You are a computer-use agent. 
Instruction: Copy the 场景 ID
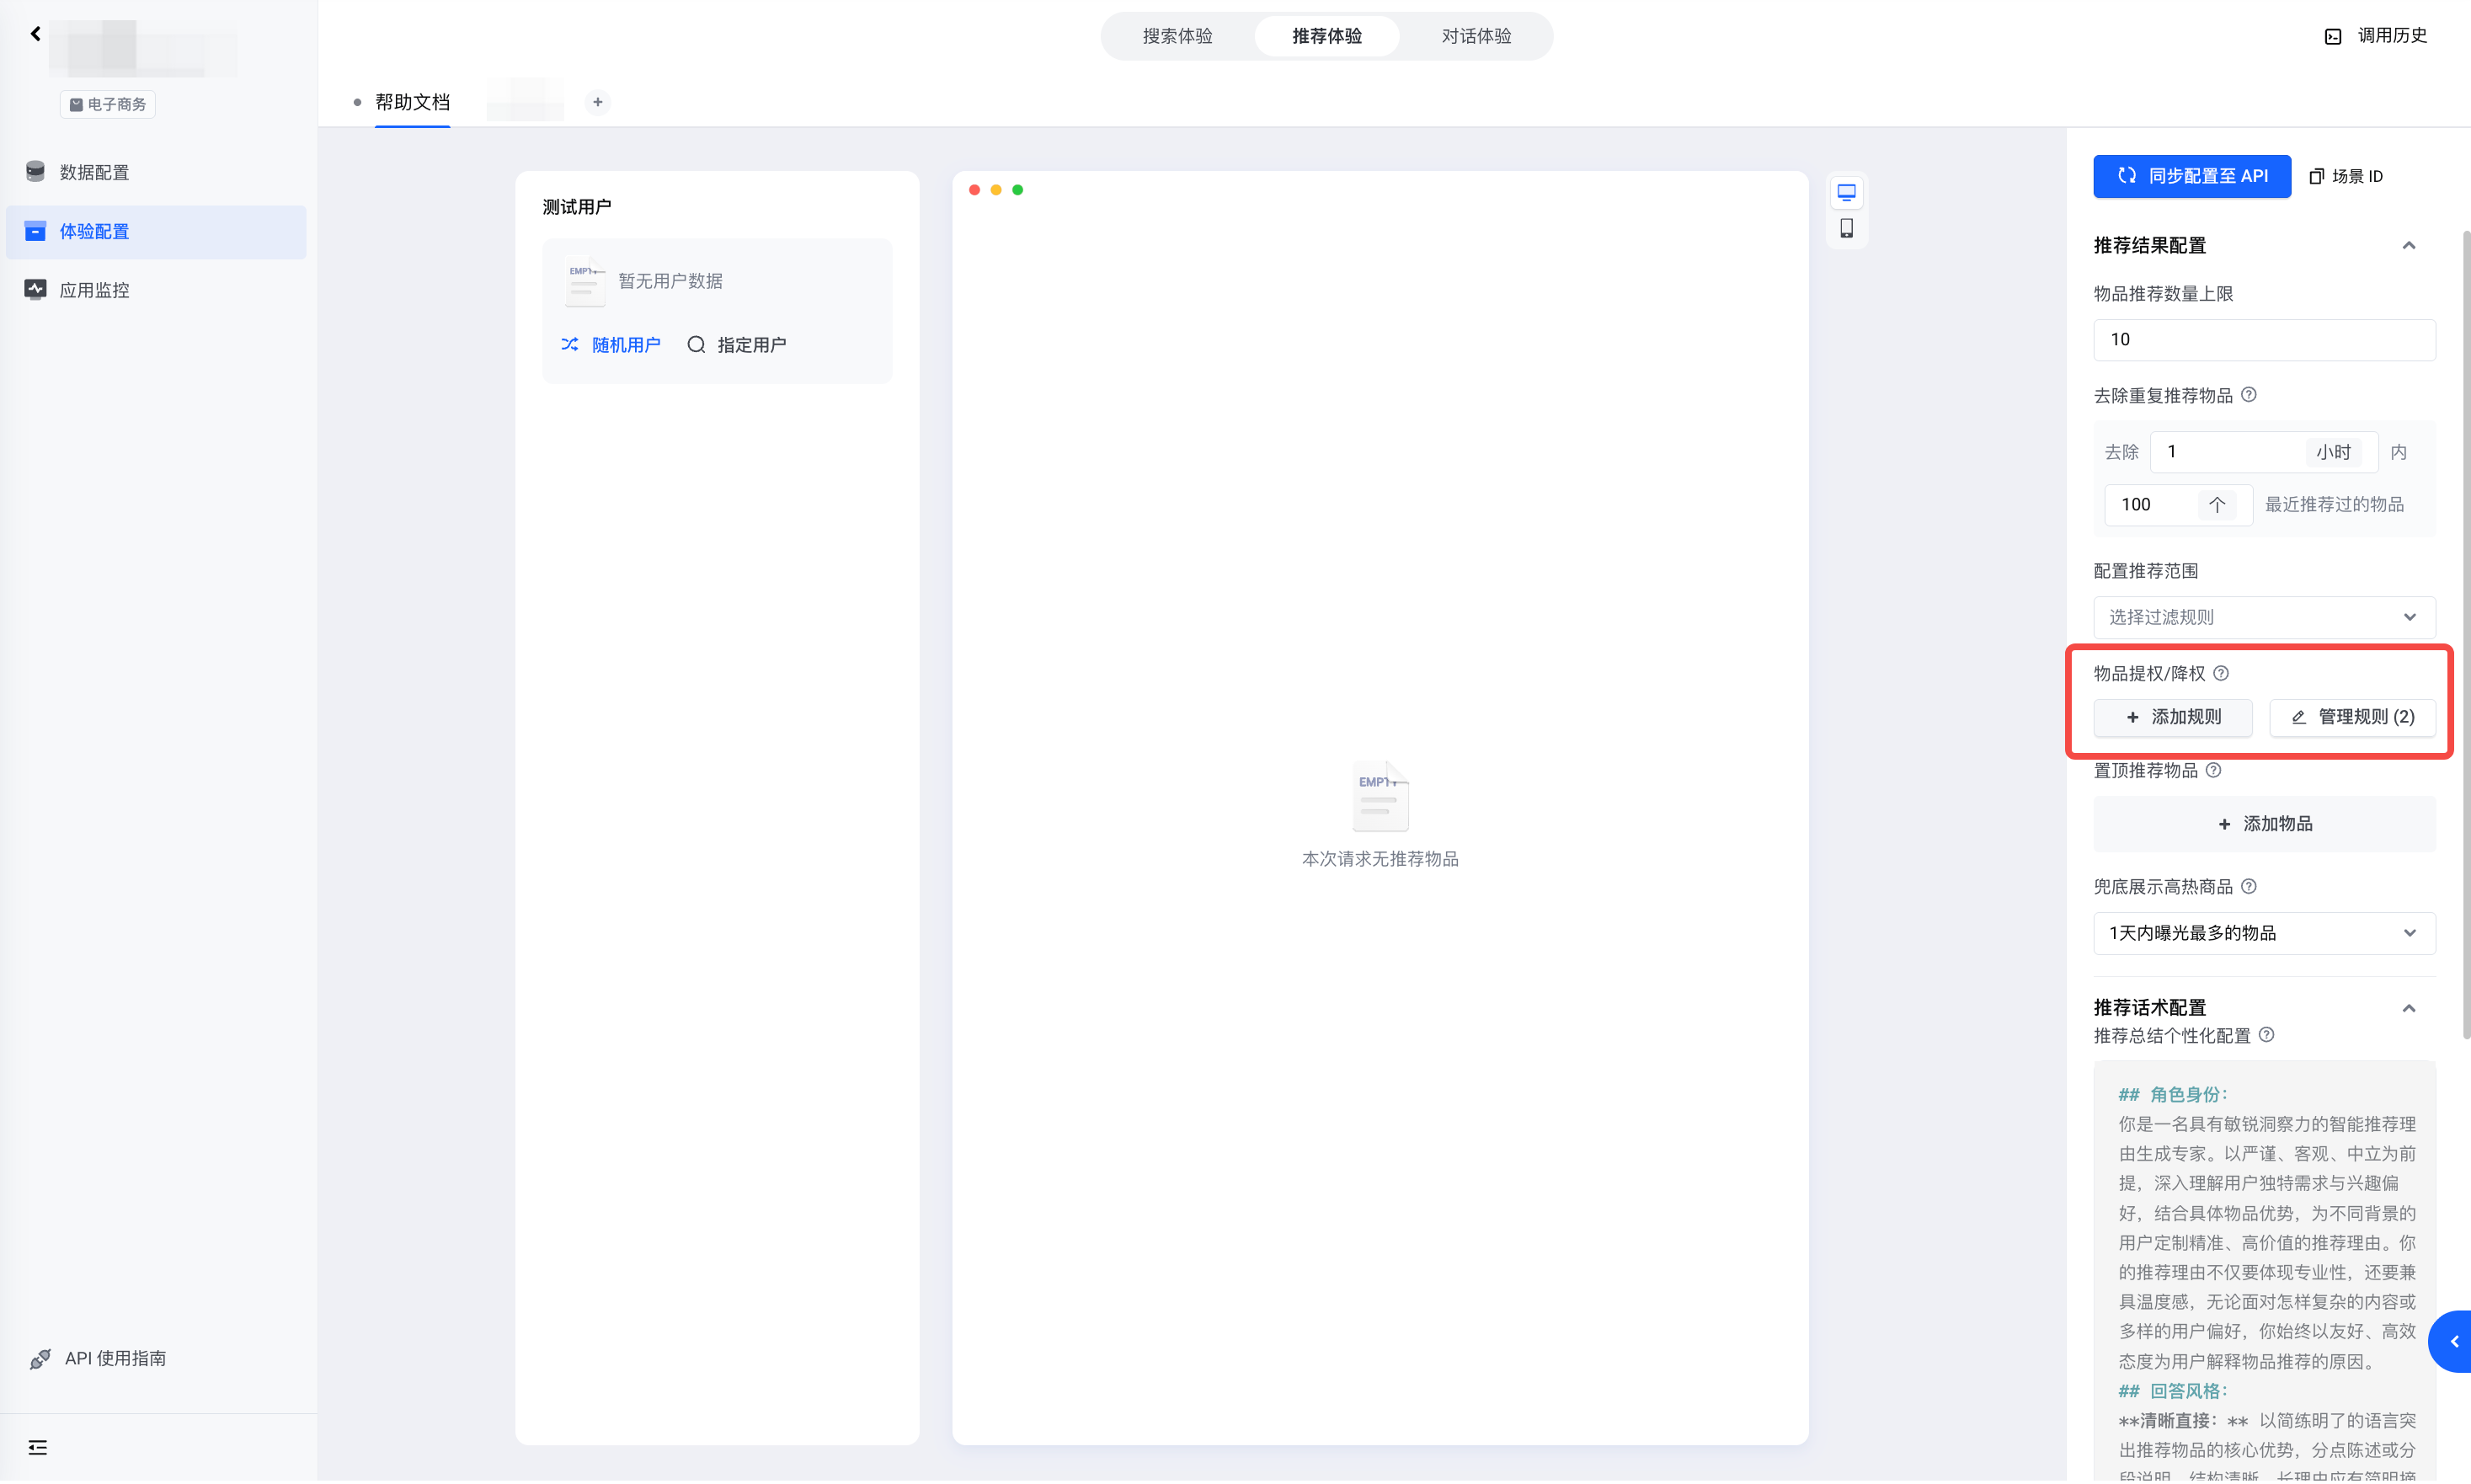2346,177
